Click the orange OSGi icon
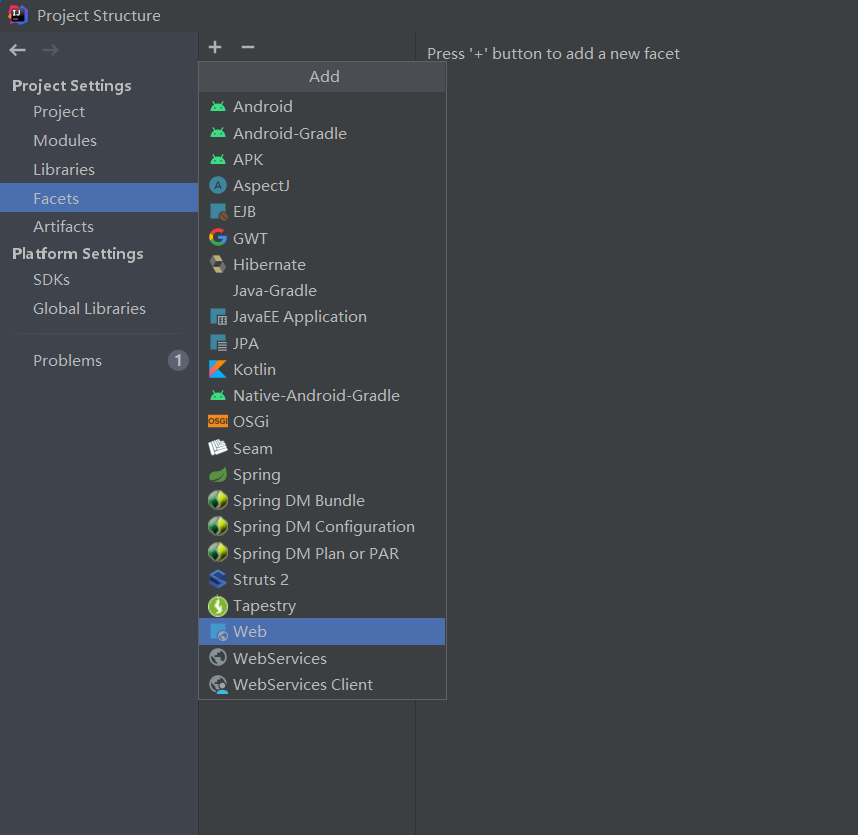This screenshot has height=835, width=858. [x=218, y=421]
